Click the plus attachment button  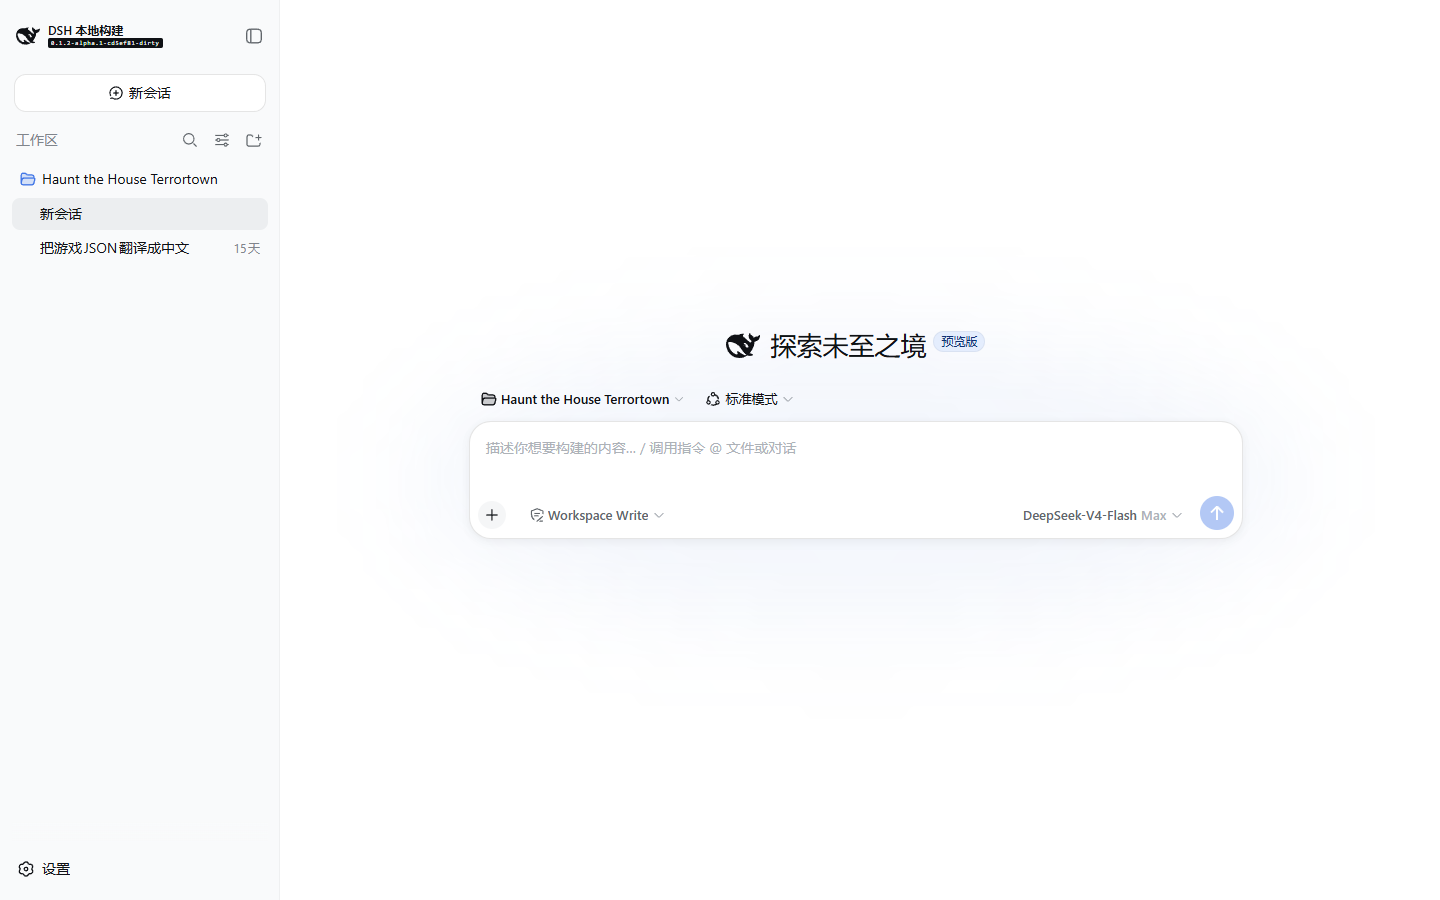[492, 515]
